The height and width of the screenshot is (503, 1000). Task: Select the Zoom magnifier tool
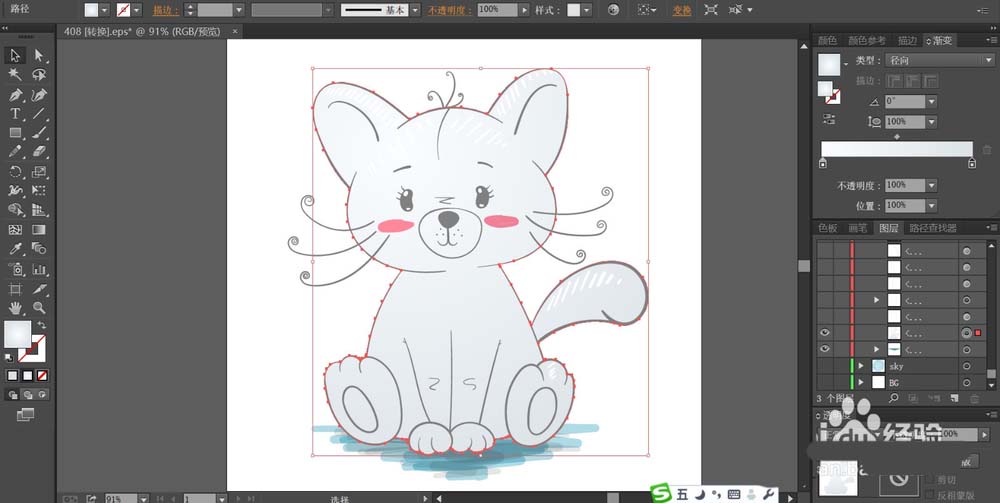40,309
